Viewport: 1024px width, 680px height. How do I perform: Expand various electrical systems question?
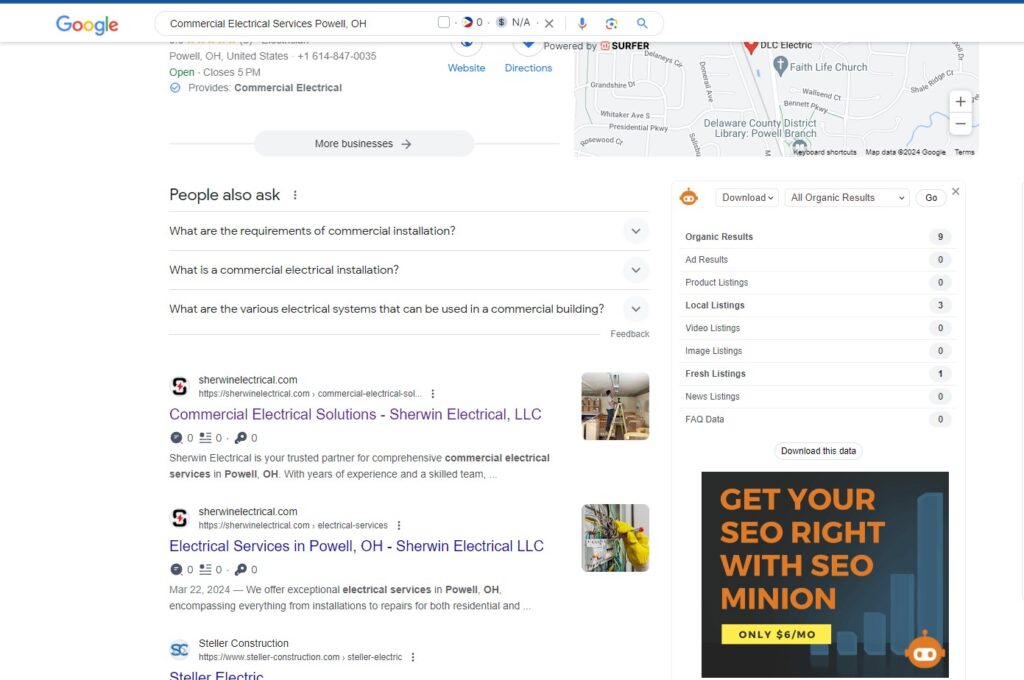(409, 309)
